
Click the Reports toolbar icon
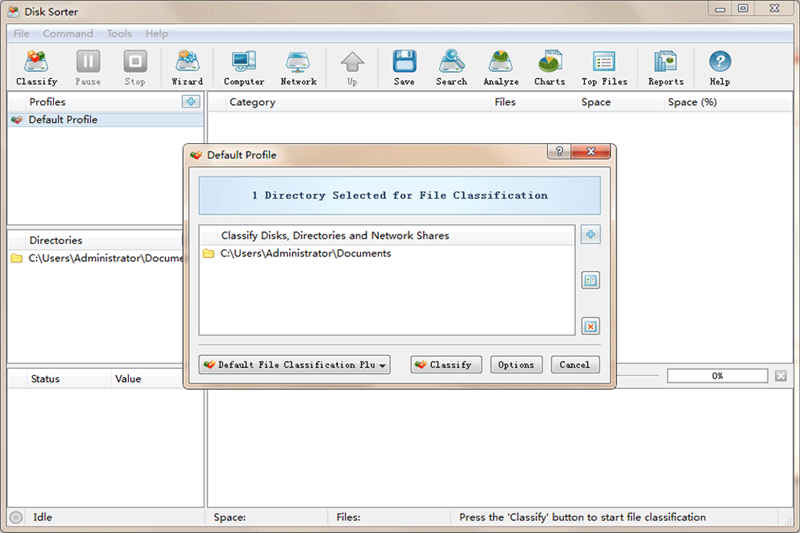(x=665, y=68)
